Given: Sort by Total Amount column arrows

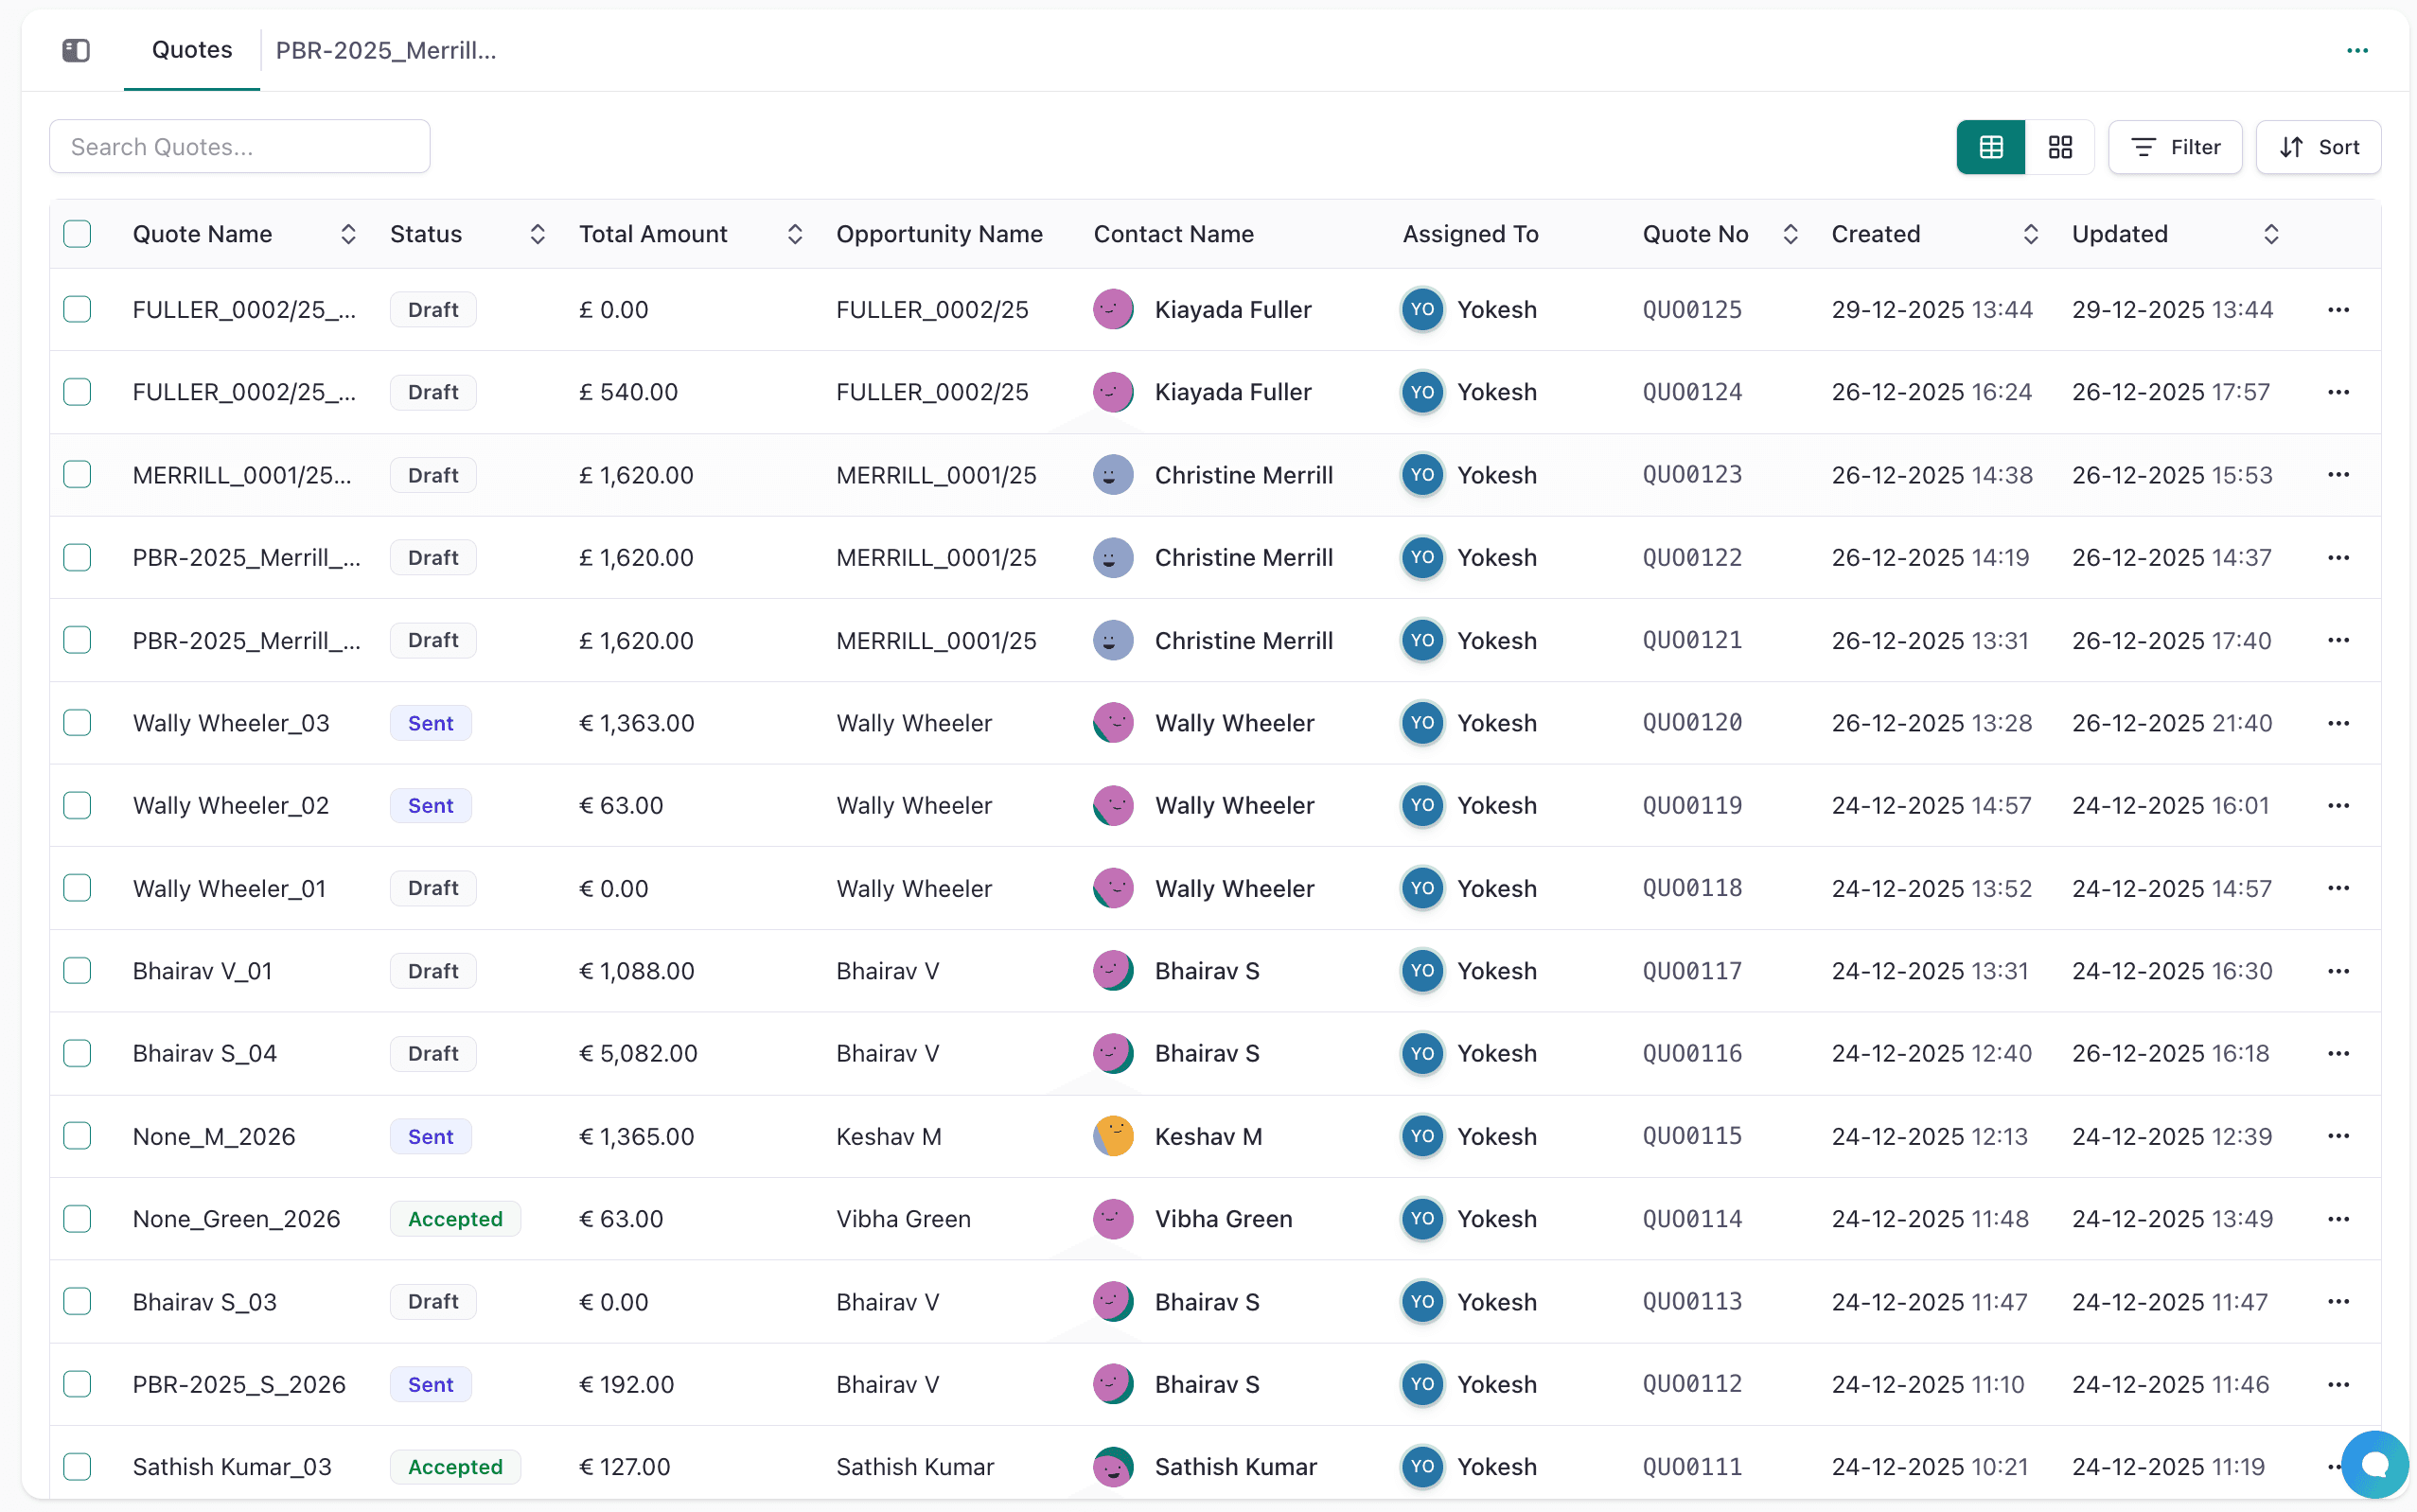Looking at the screenshot, I should click(795, 234).
